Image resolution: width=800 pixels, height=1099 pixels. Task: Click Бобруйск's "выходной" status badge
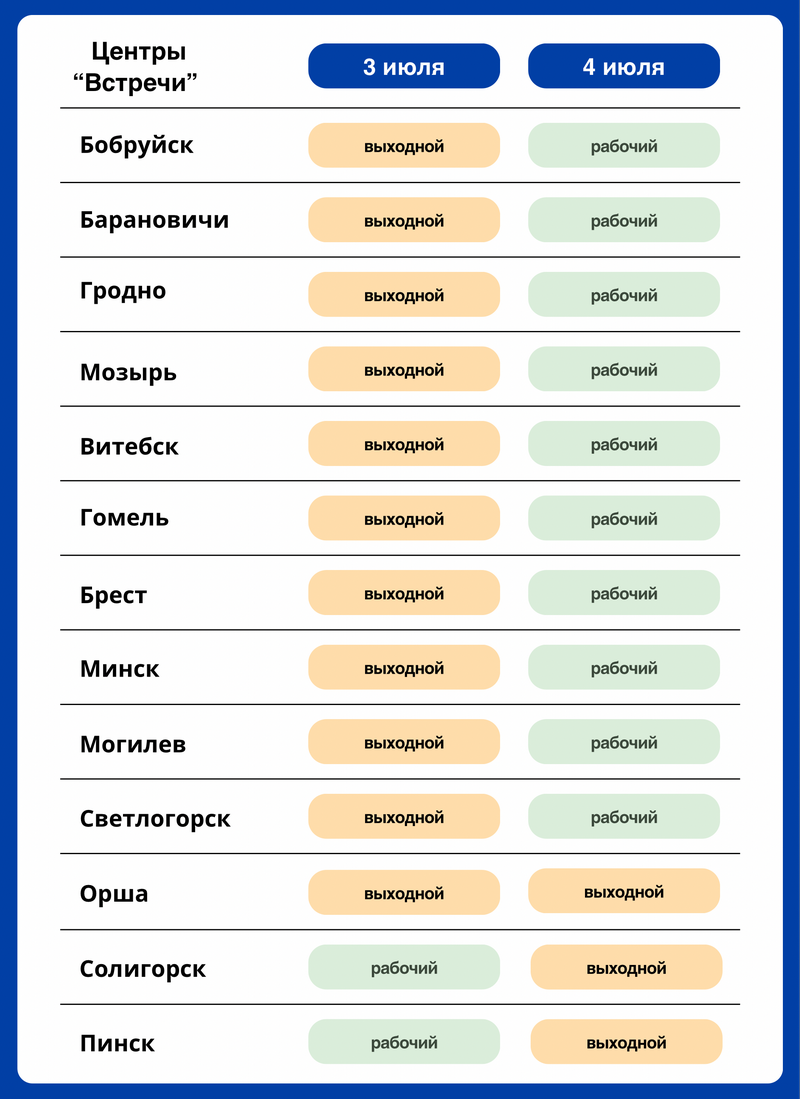click(x=403, y=146)
